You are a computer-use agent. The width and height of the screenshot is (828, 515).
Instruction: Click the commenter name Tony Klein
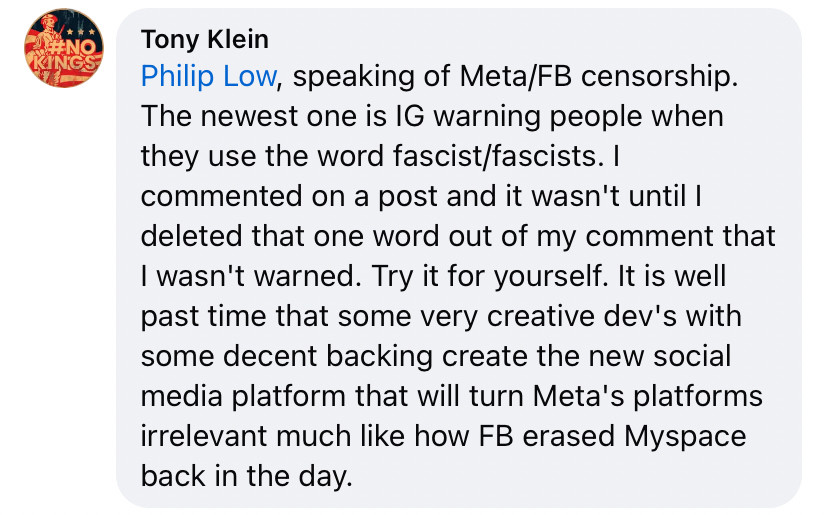click(x=205, y=39)
